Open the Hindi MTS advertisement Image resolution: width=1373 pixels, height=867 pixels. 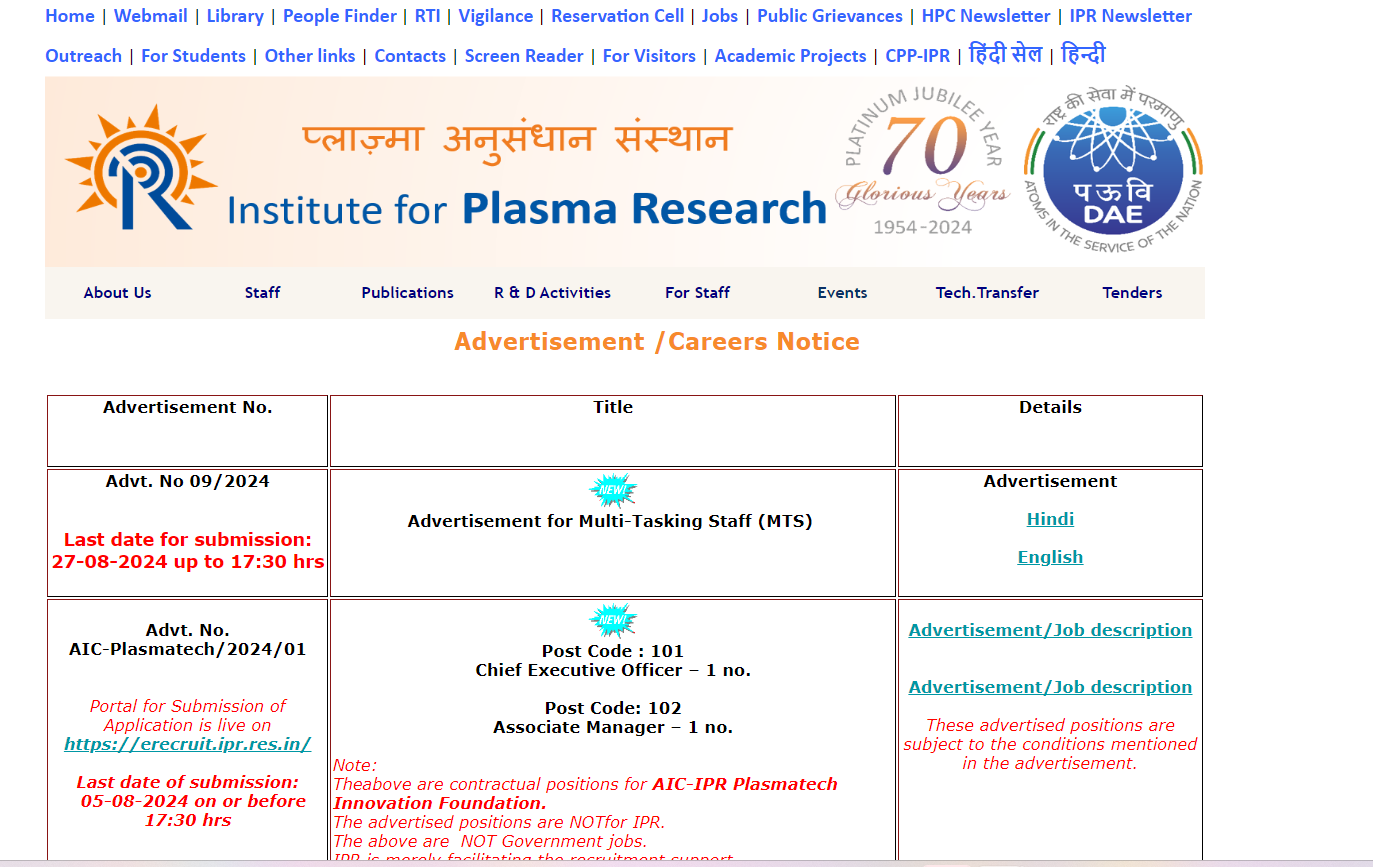[1050, 519]
